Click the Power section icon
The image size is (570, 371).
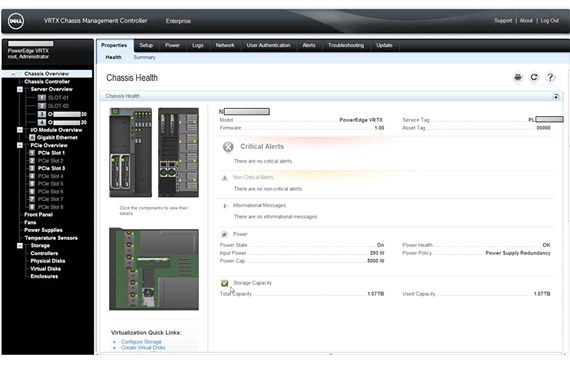point(225,234)
